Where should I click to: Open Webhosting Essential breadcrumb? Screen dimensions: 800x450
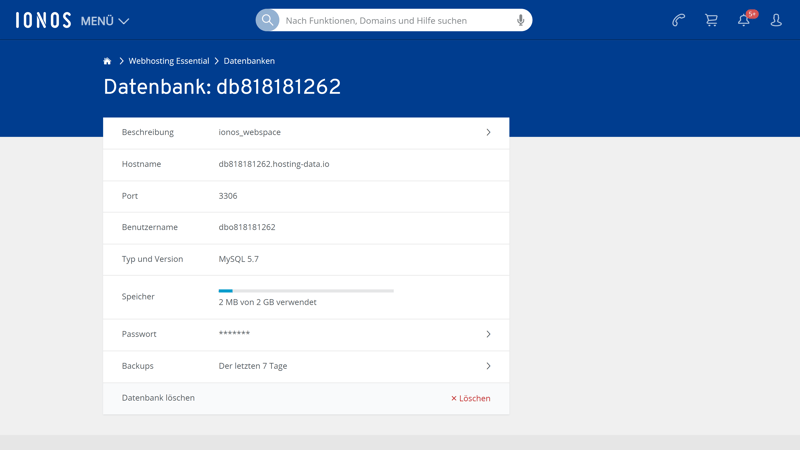click(x=168, y=61)
